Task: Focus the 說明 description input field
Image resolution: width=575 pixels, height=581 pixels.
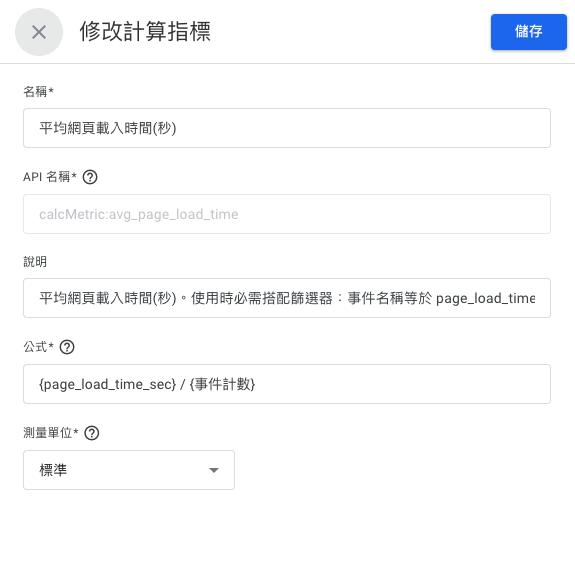Action: [287, 298]
